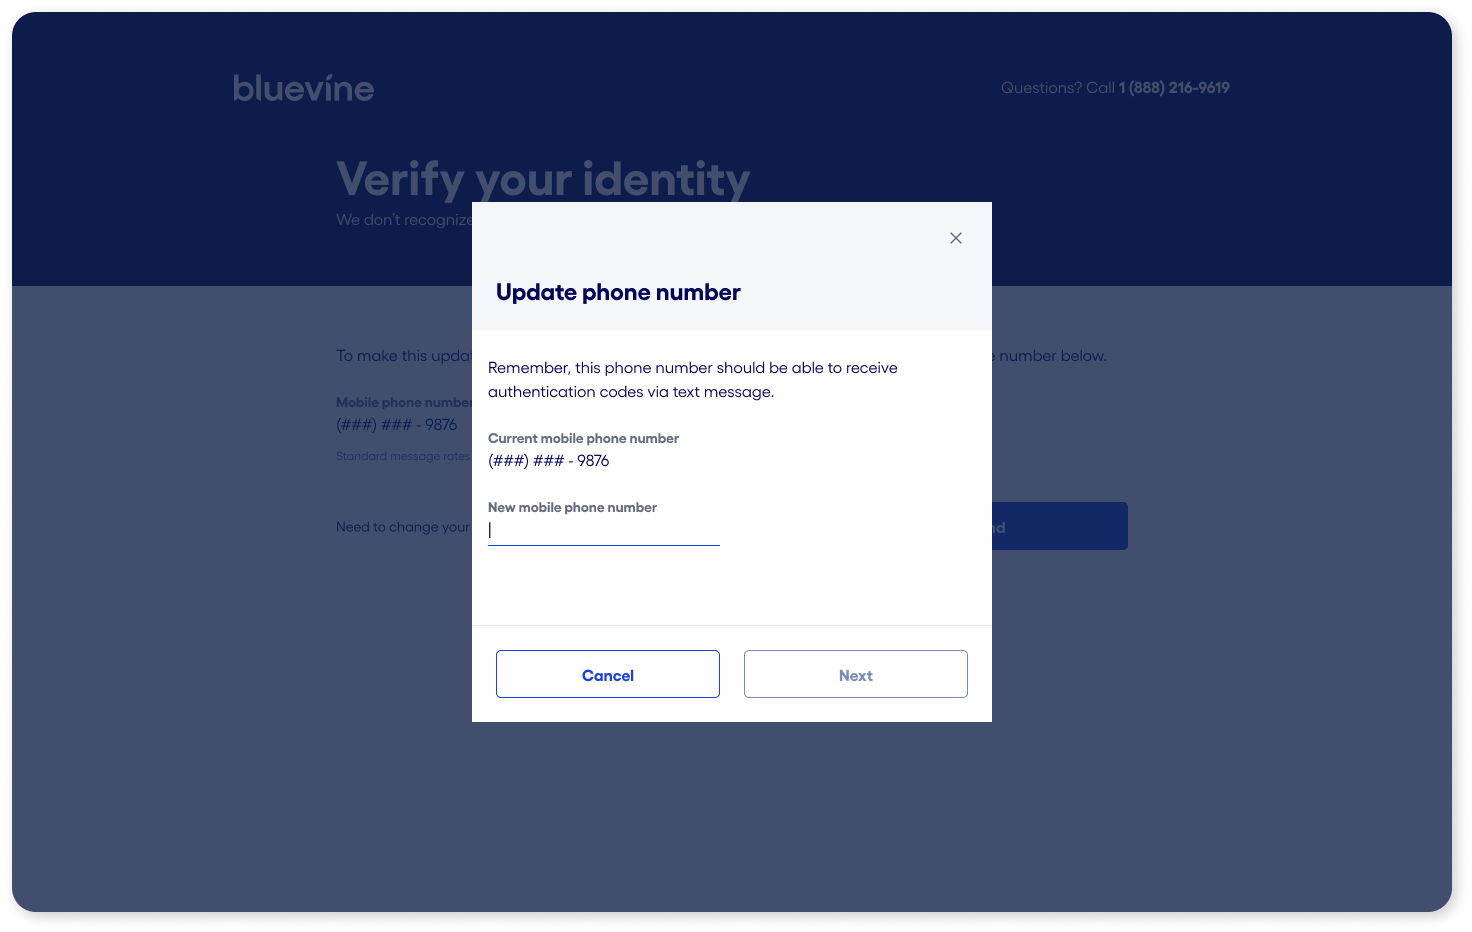Click the phone number 1 (888) 216-9619

1174,87
